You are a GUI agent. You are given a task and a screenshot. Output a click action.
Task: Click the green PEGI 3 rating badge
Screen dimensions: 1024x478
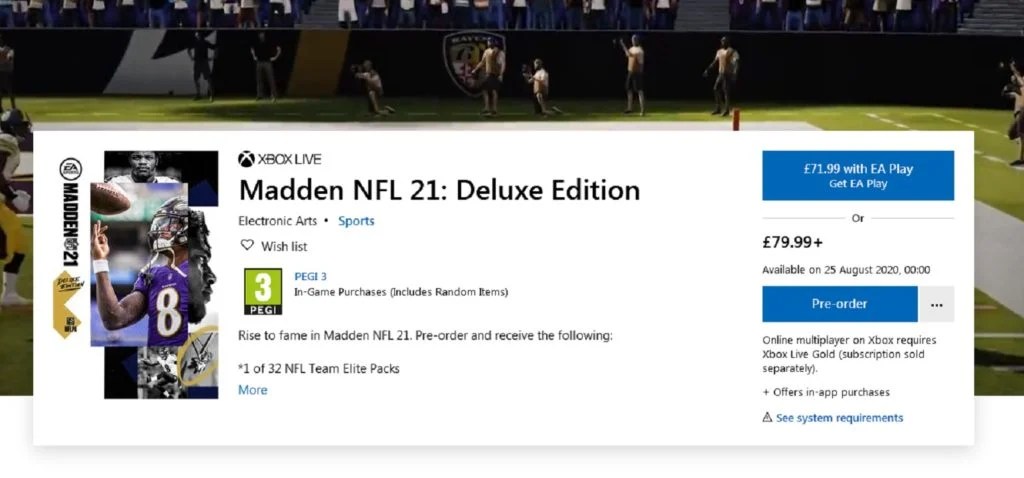pyautogui.click(x=263, y=291)
